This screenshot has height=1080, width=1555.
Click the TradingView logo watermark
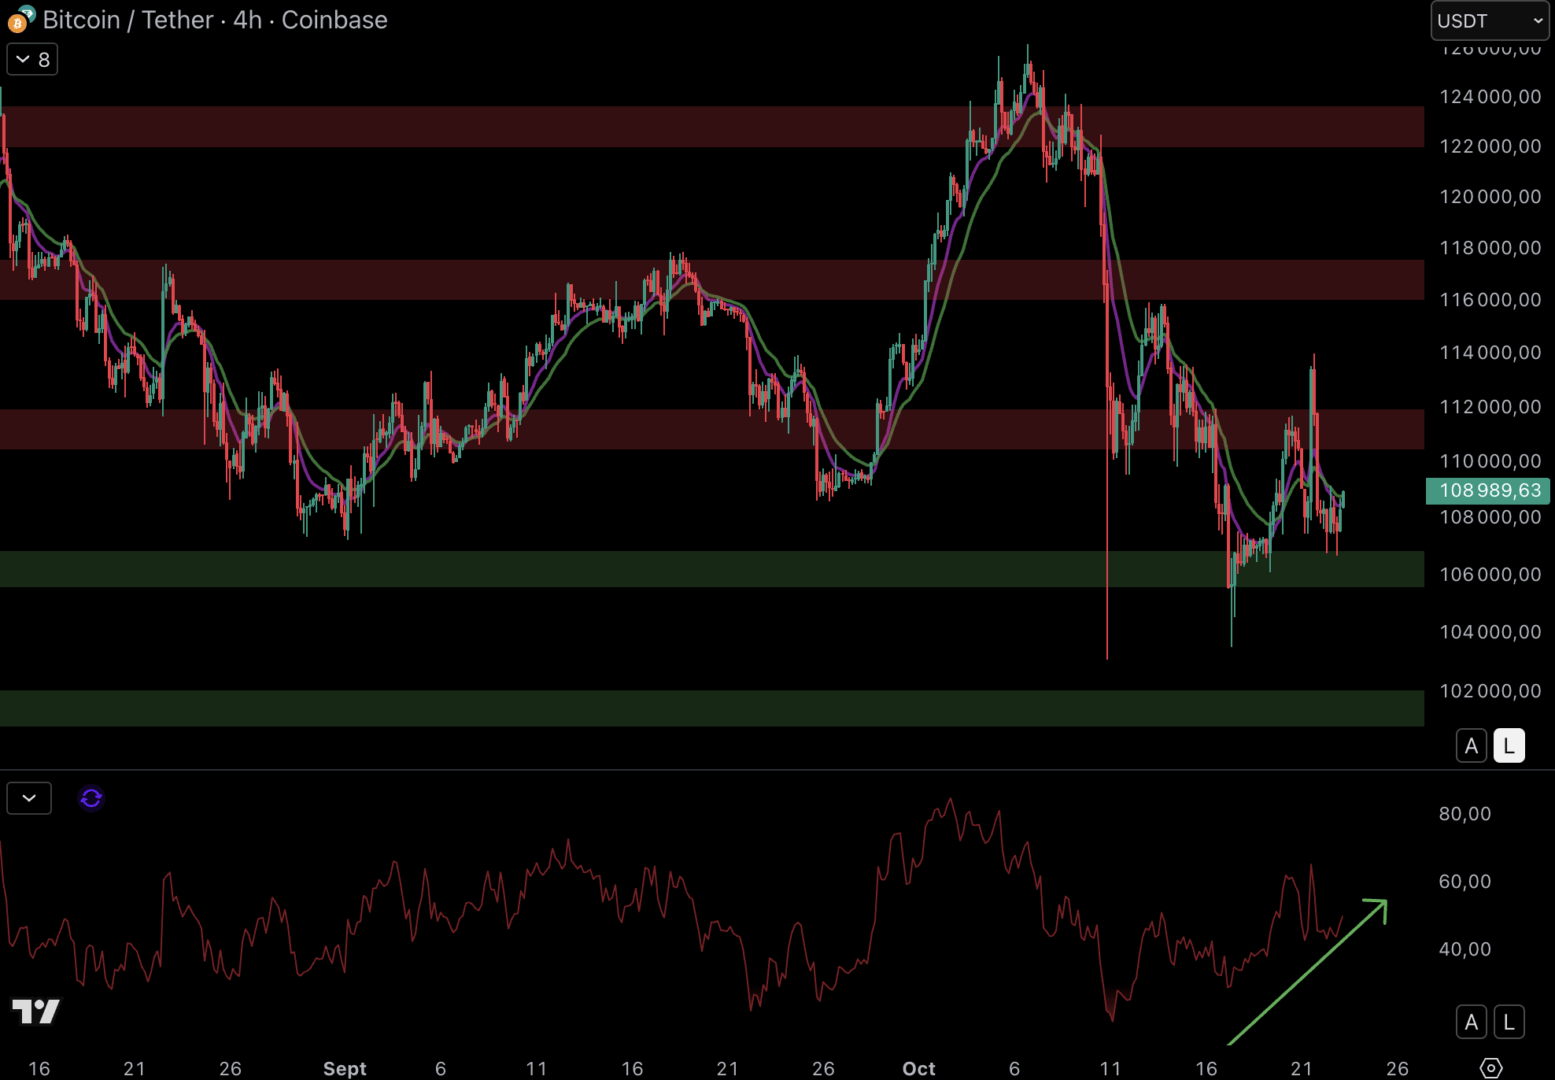(36, 1011)
